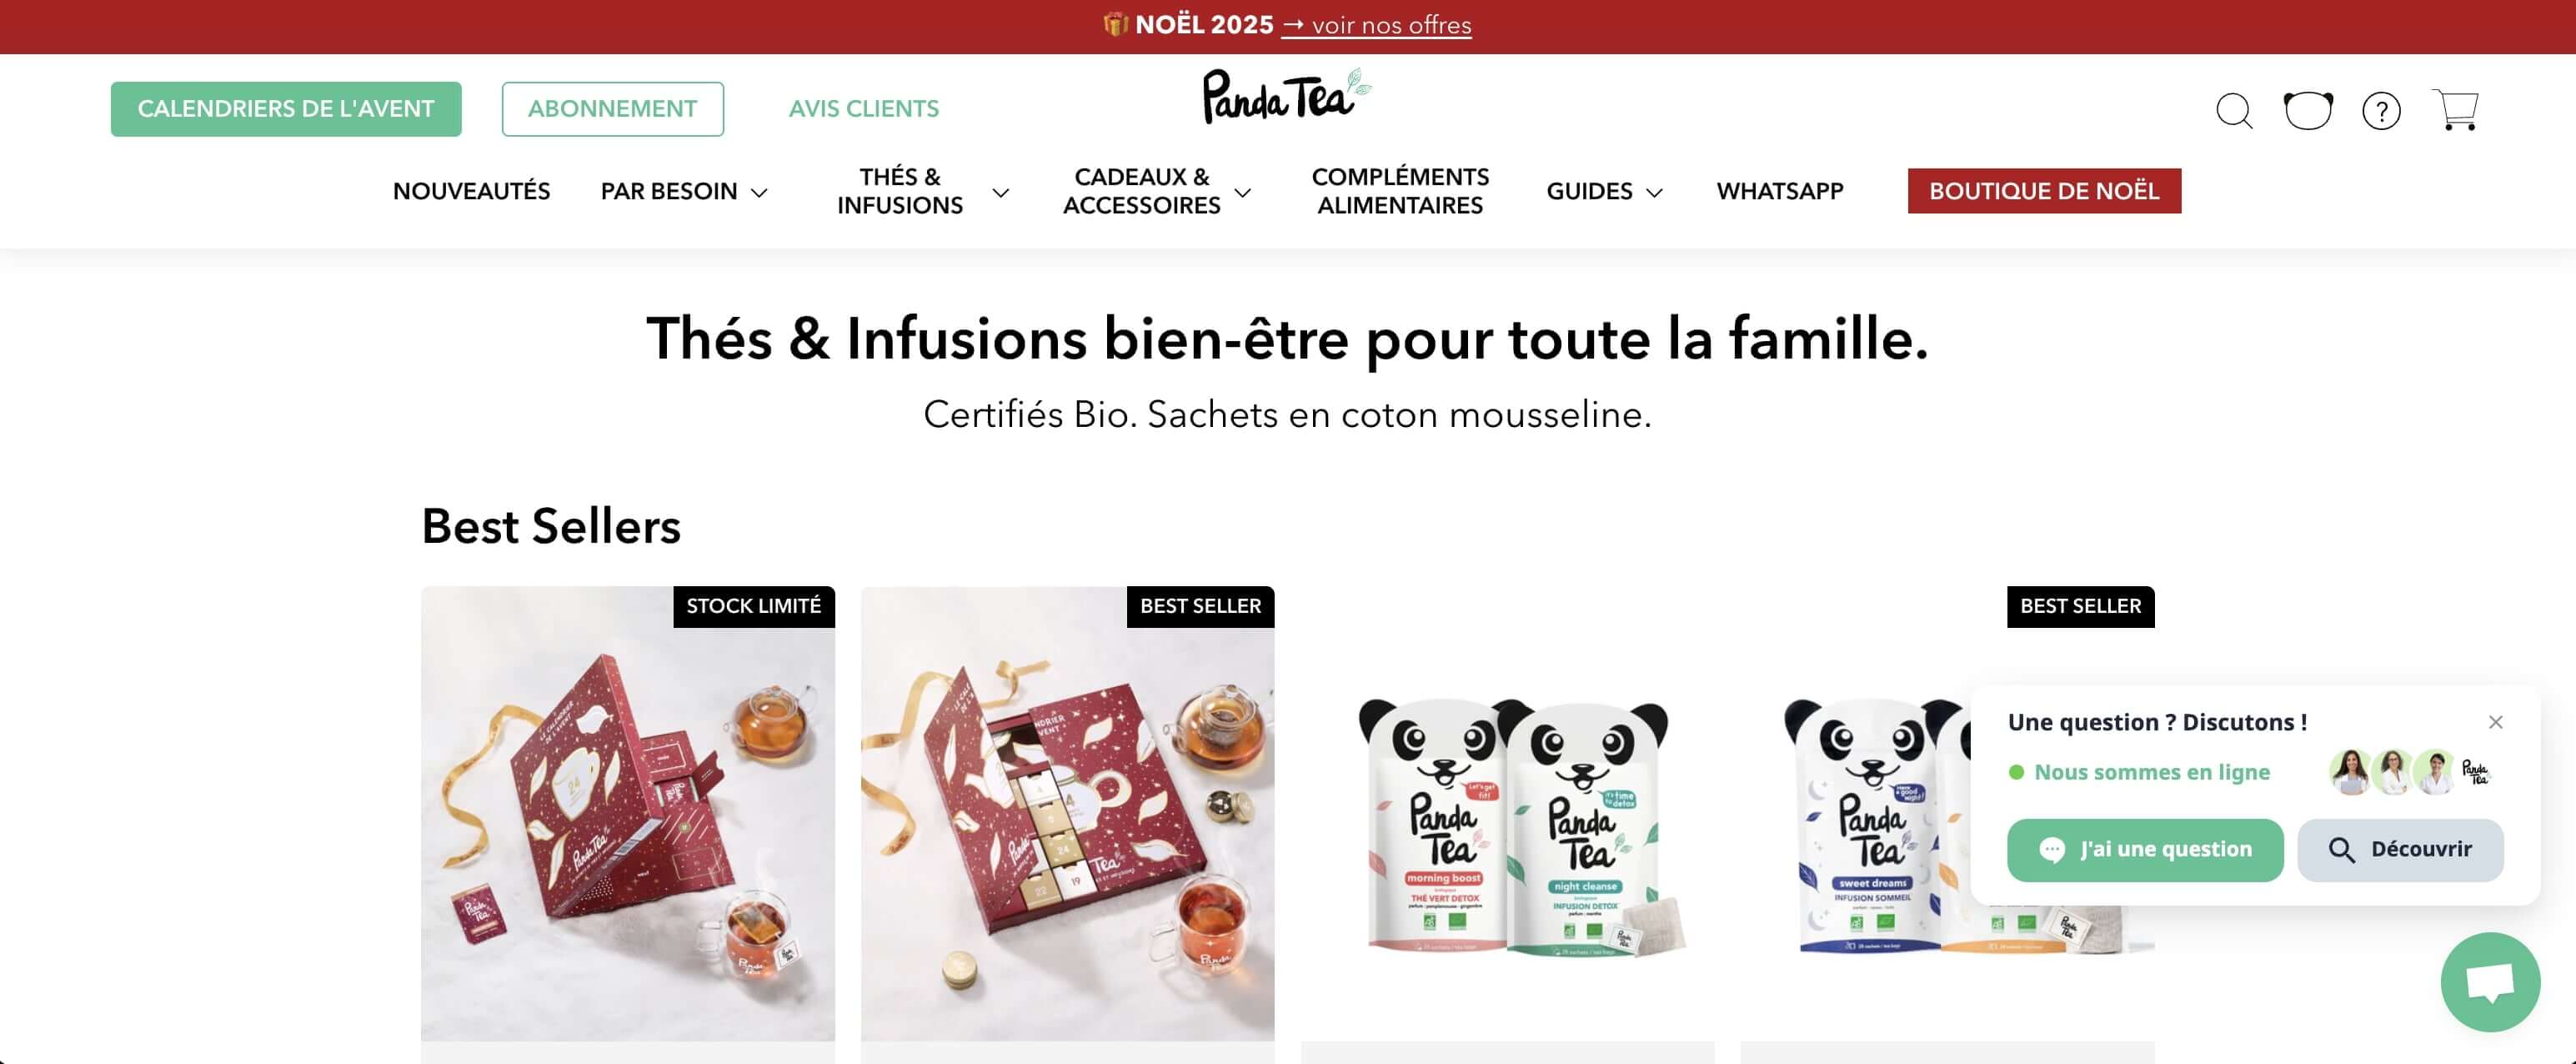This screenshot has width=2576, height=1064.
Task: Open the Stock Limité advent calendar thumbnail
Action: [628, 814]
